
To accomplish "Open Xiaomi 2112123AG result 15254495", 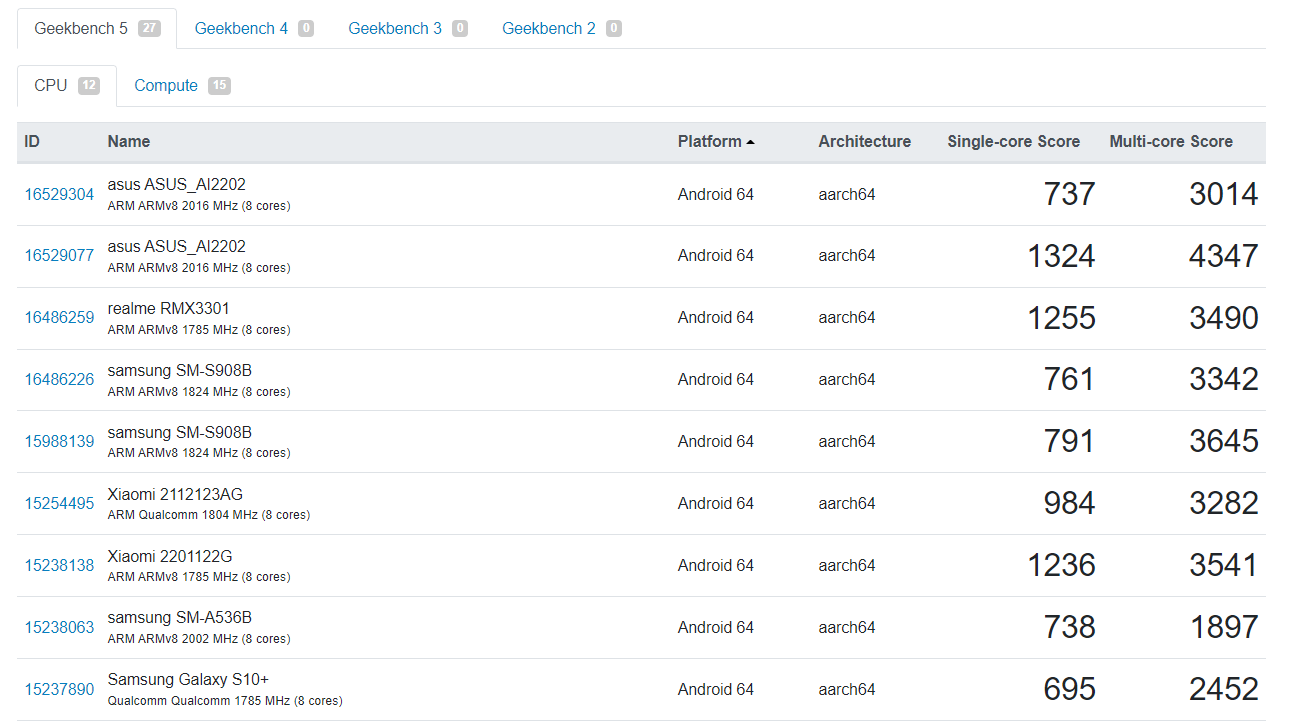I will pyautogui.click(x=59, y=504).
